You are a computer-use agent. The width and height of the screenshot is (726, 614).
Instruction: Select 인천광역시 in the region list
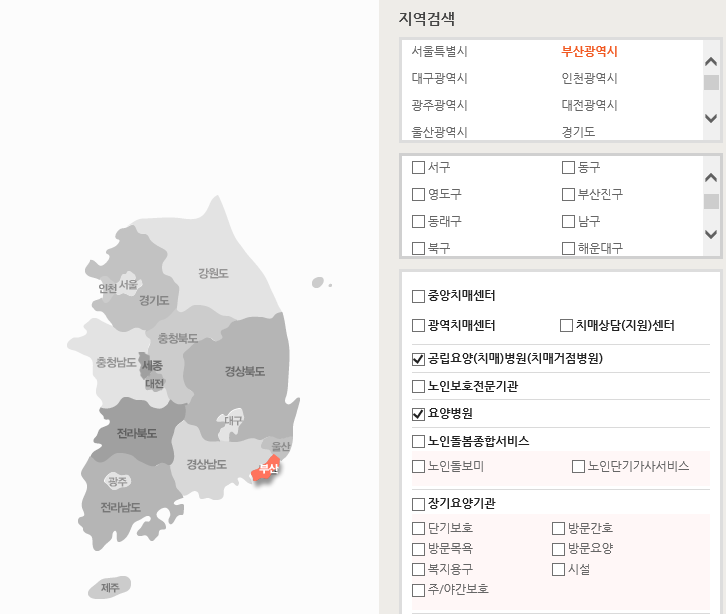(589, 78)
